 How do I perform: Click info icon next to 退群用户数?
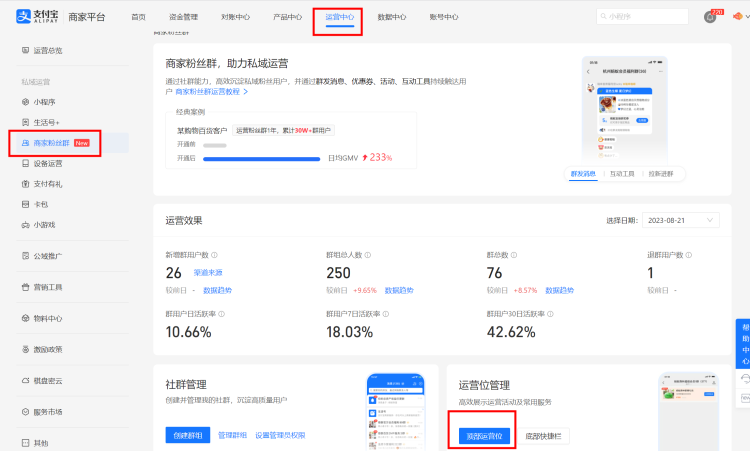click(689, 255)
